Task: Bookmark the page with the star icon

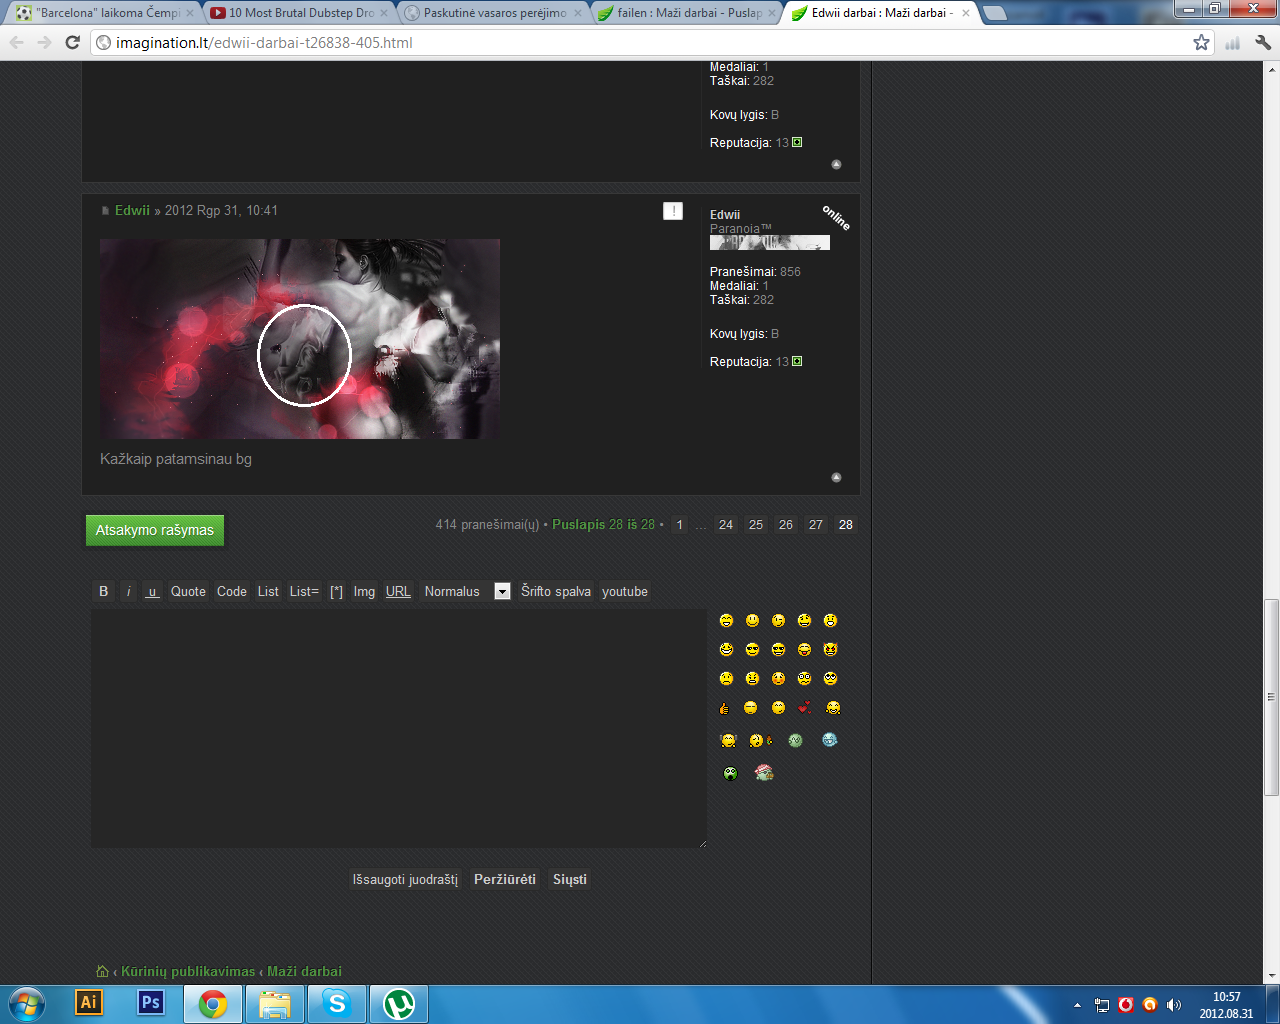Action: 1201,42
